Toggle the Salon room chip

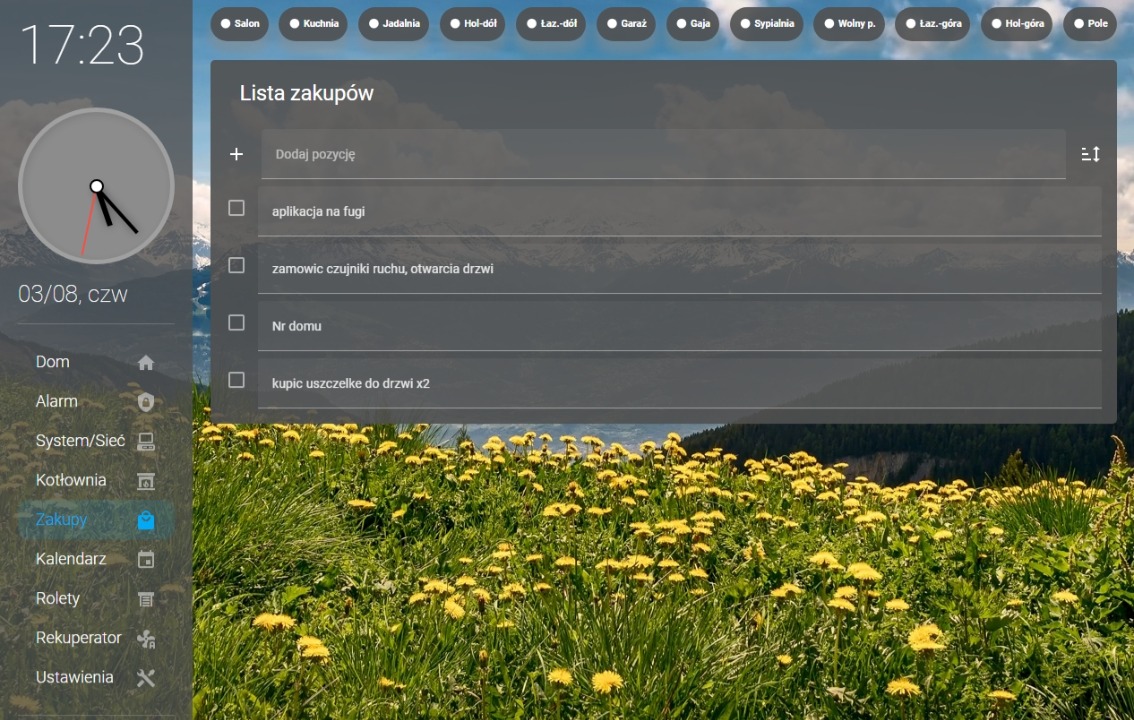(239, 24)
